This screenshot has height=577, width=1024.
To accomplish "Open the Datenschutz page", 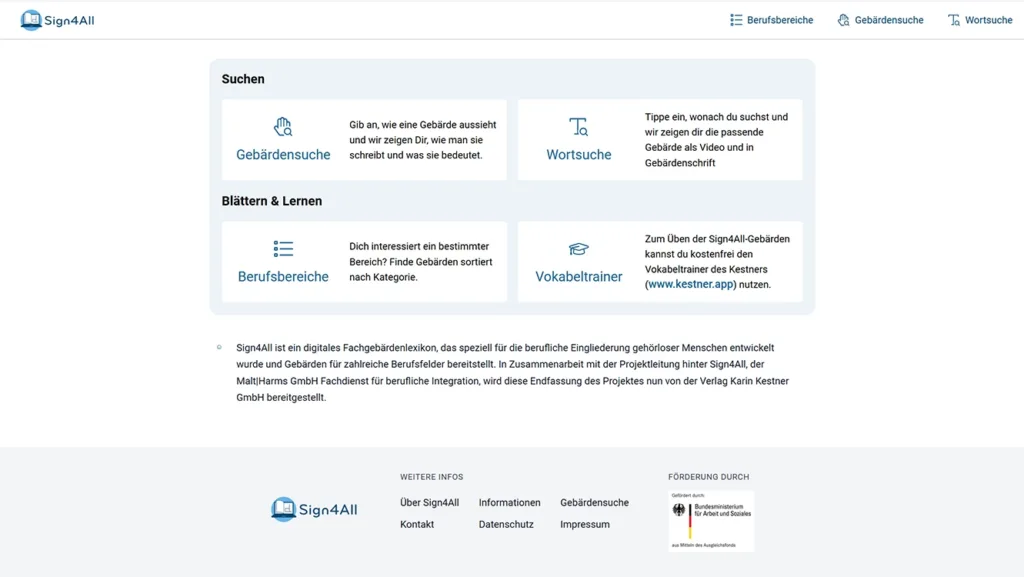I will tap(506, 523).
